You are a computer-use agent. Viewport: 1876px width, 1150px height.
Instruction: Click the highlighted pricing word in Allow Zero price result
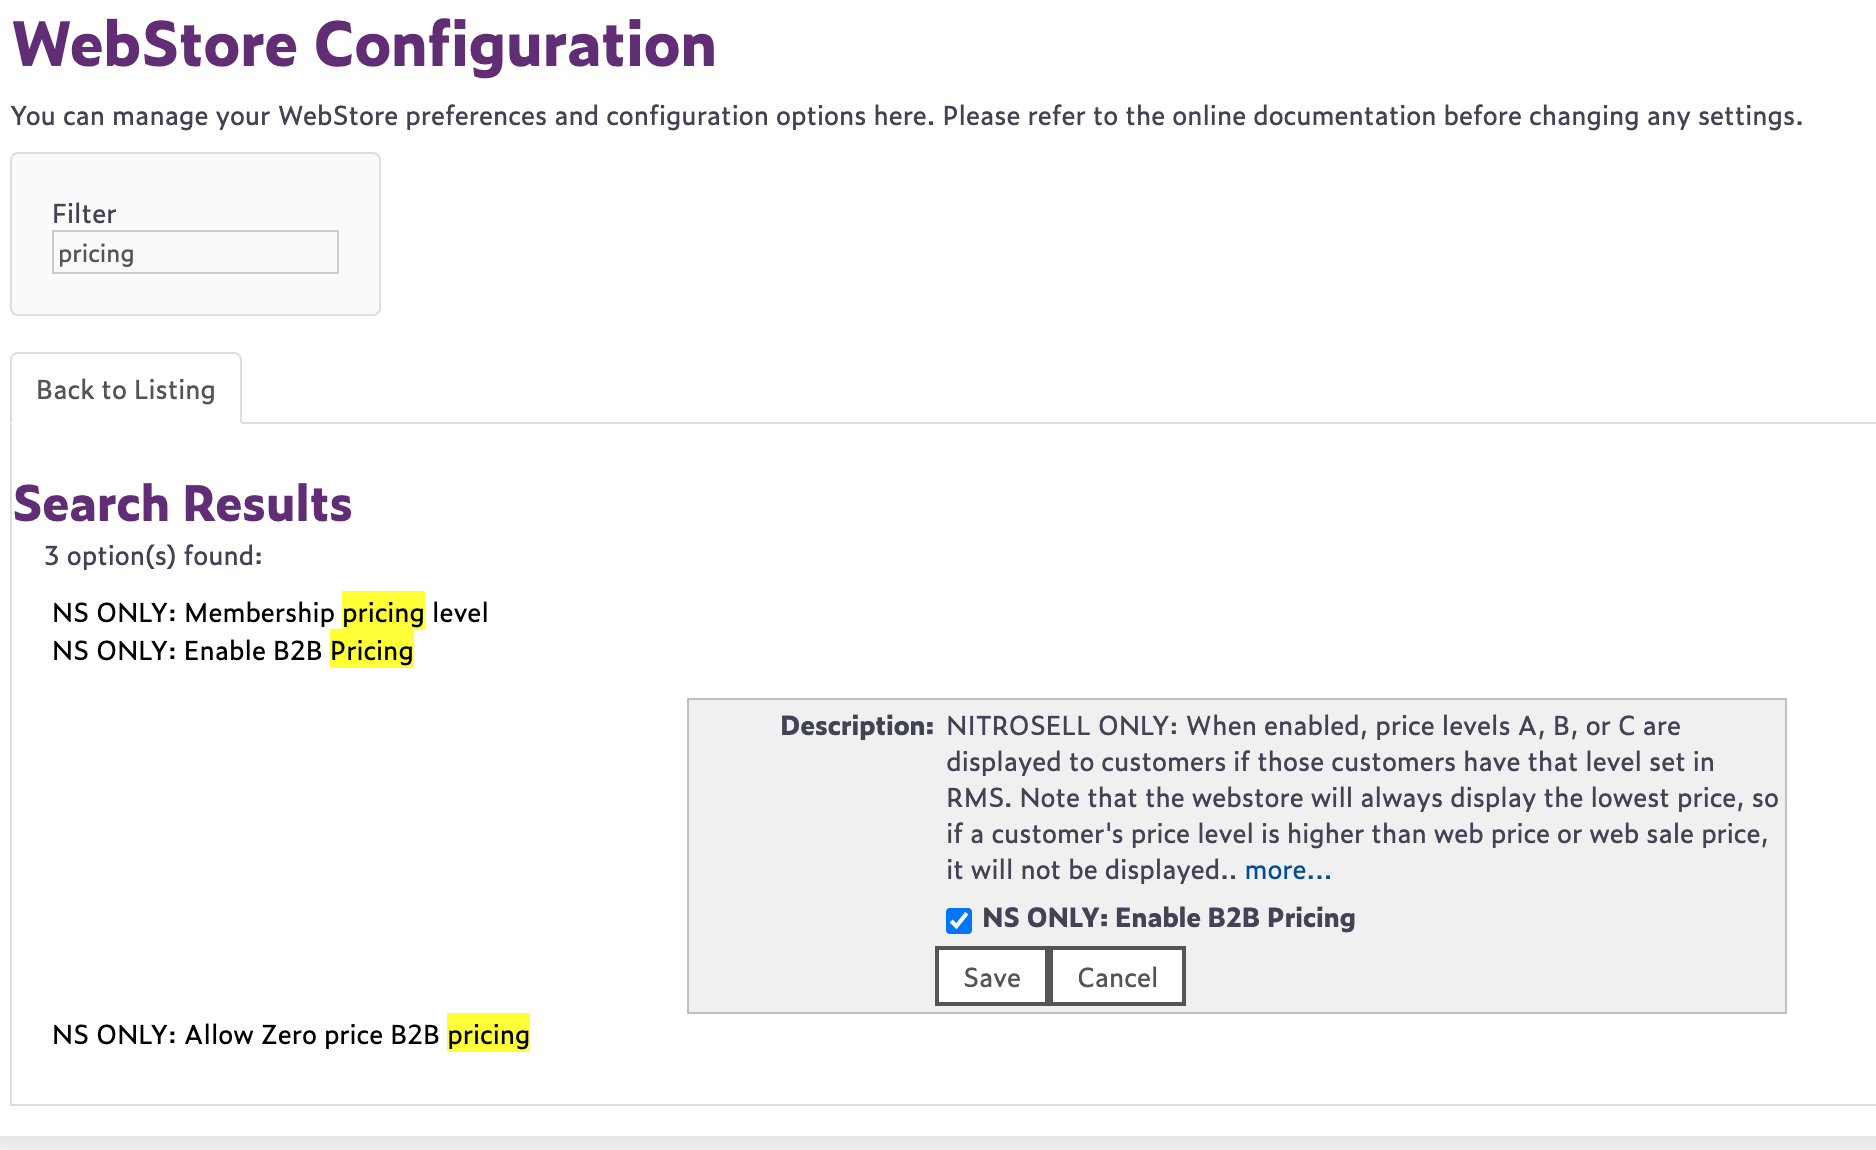(488, 1034)
